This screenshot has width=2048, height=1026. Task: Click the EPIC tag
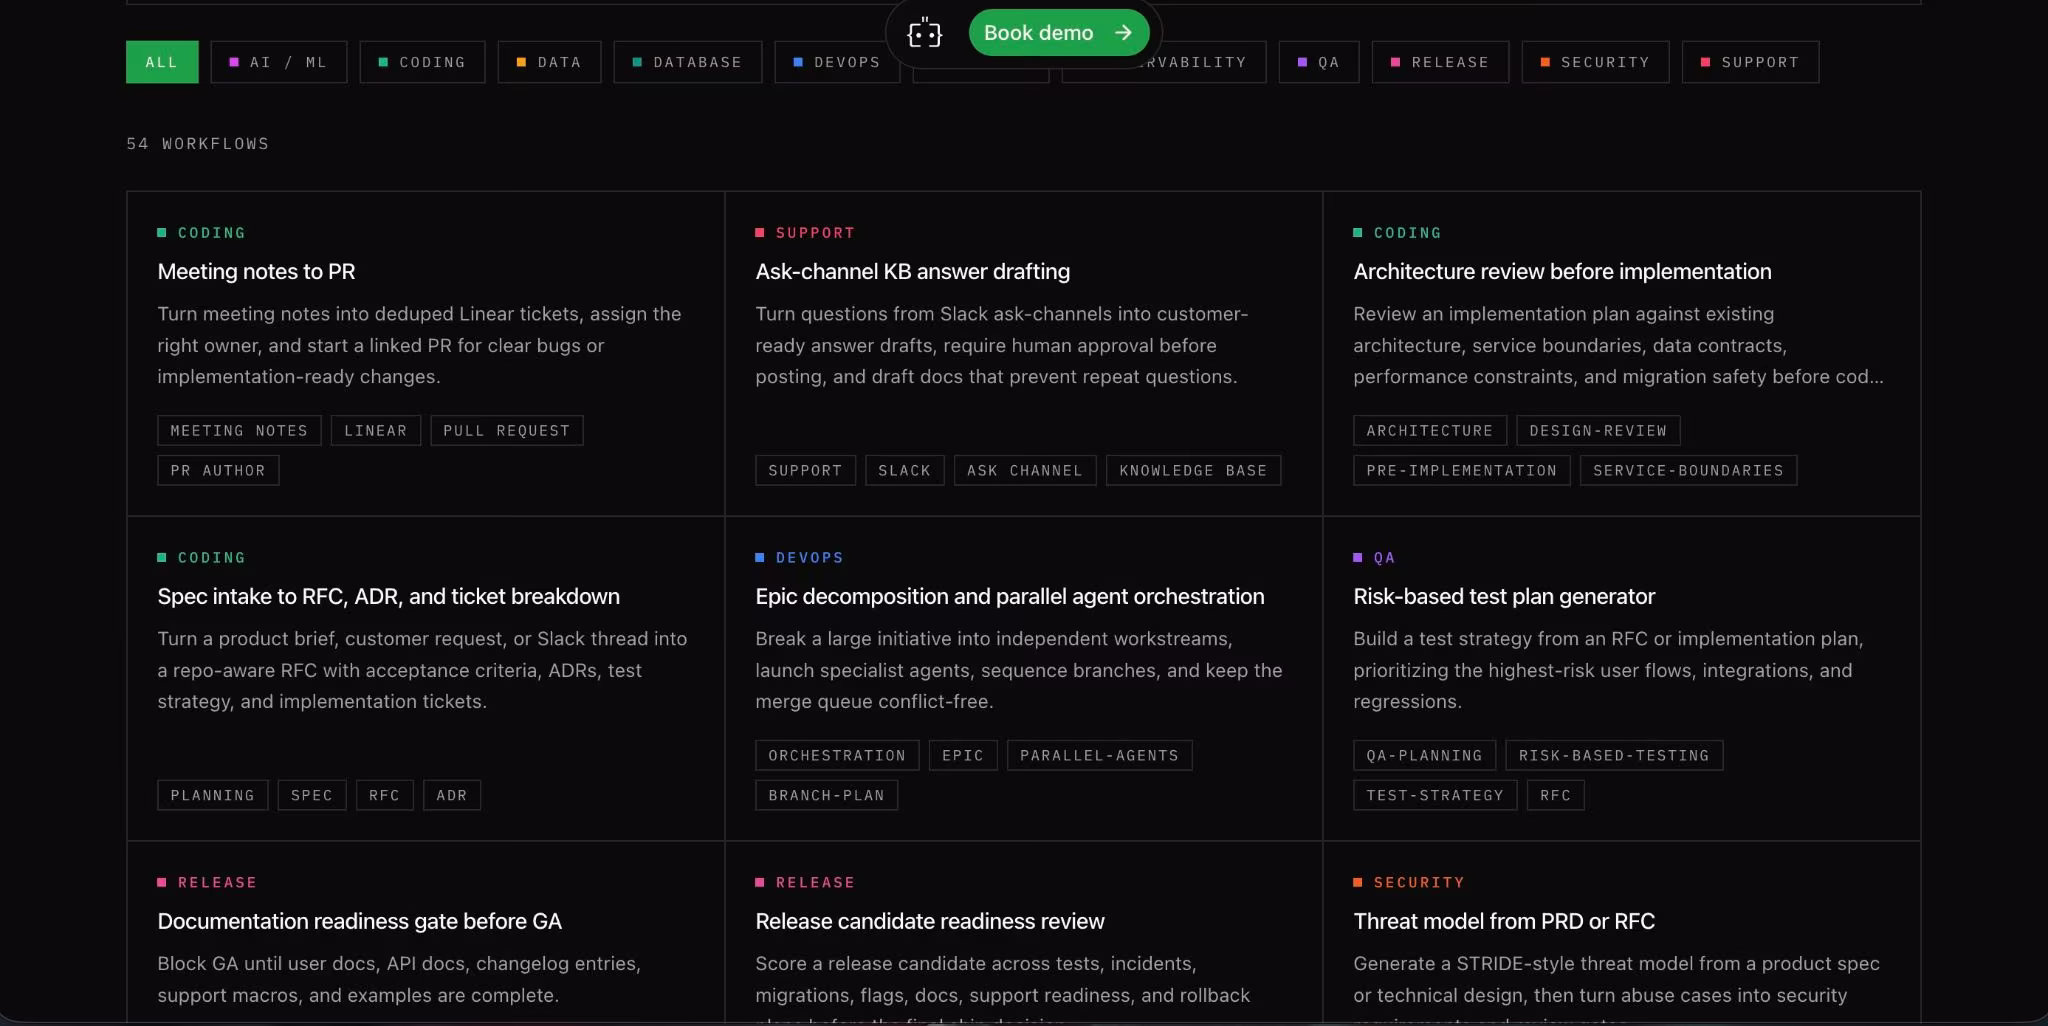963,756
